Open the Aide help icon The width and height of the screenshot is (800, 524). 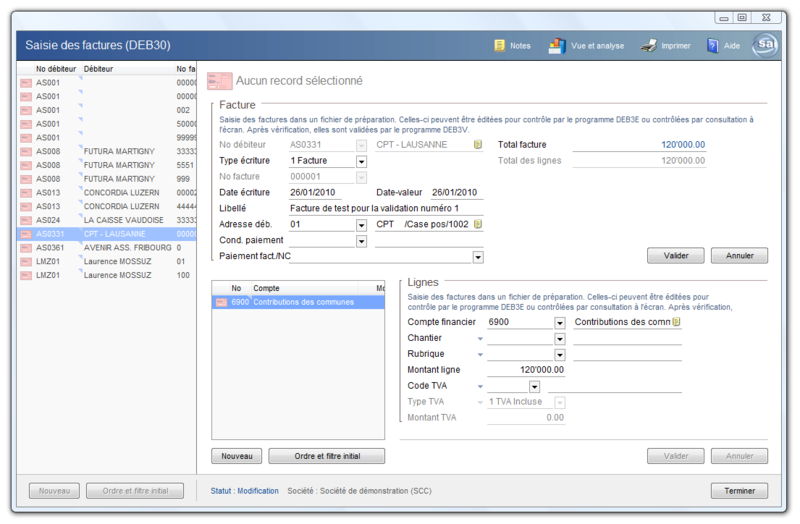tap(713, 46)
